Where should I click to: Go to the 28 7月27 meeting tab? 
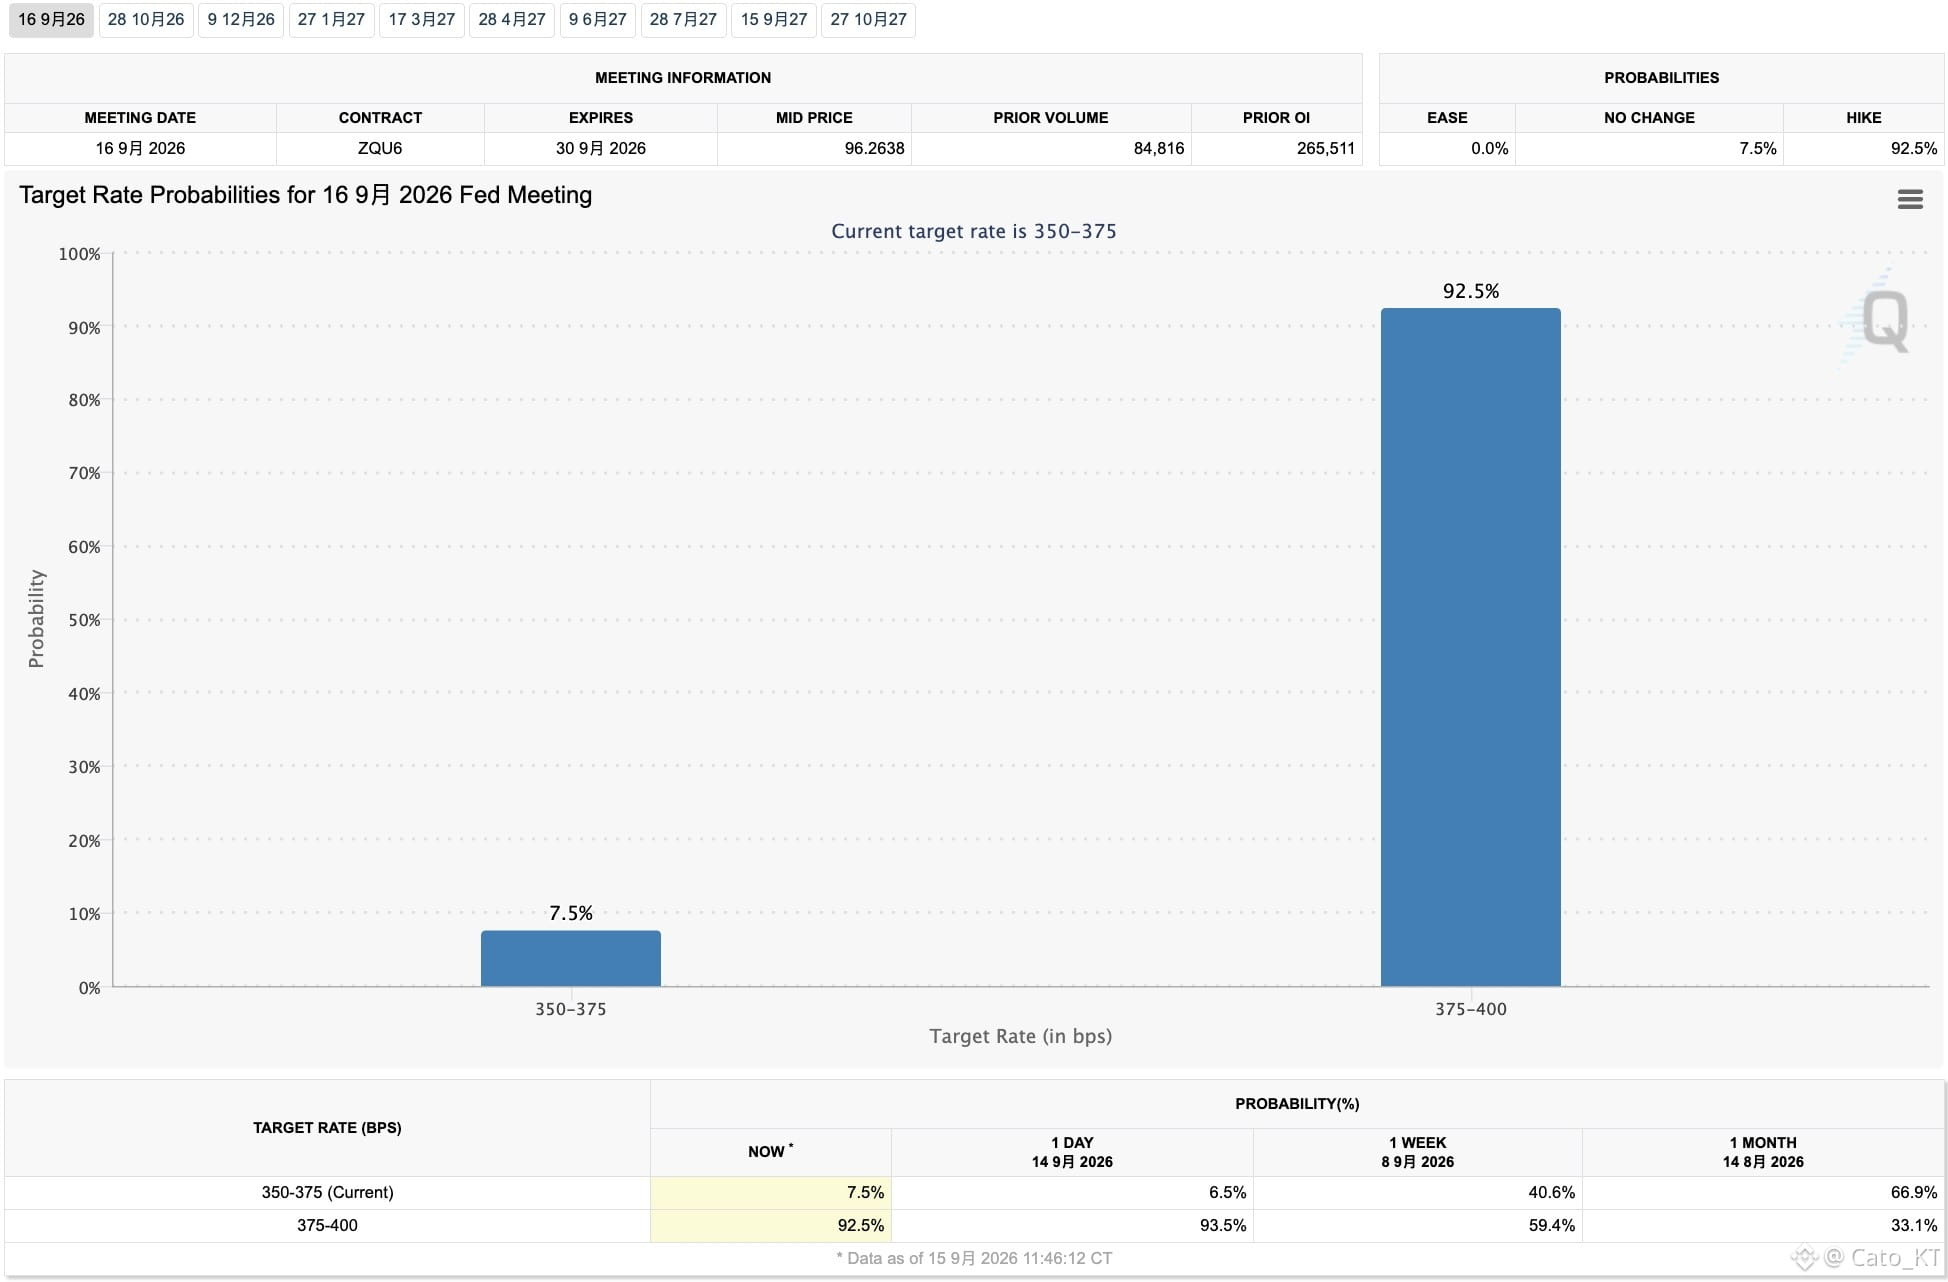[683, 20]
